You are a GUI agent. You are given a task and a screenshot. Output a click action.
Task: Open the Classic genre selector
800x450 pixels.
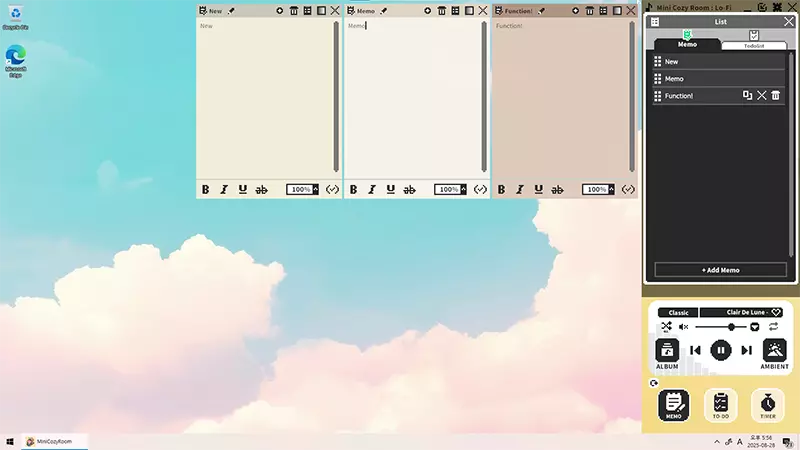point(678,312)
